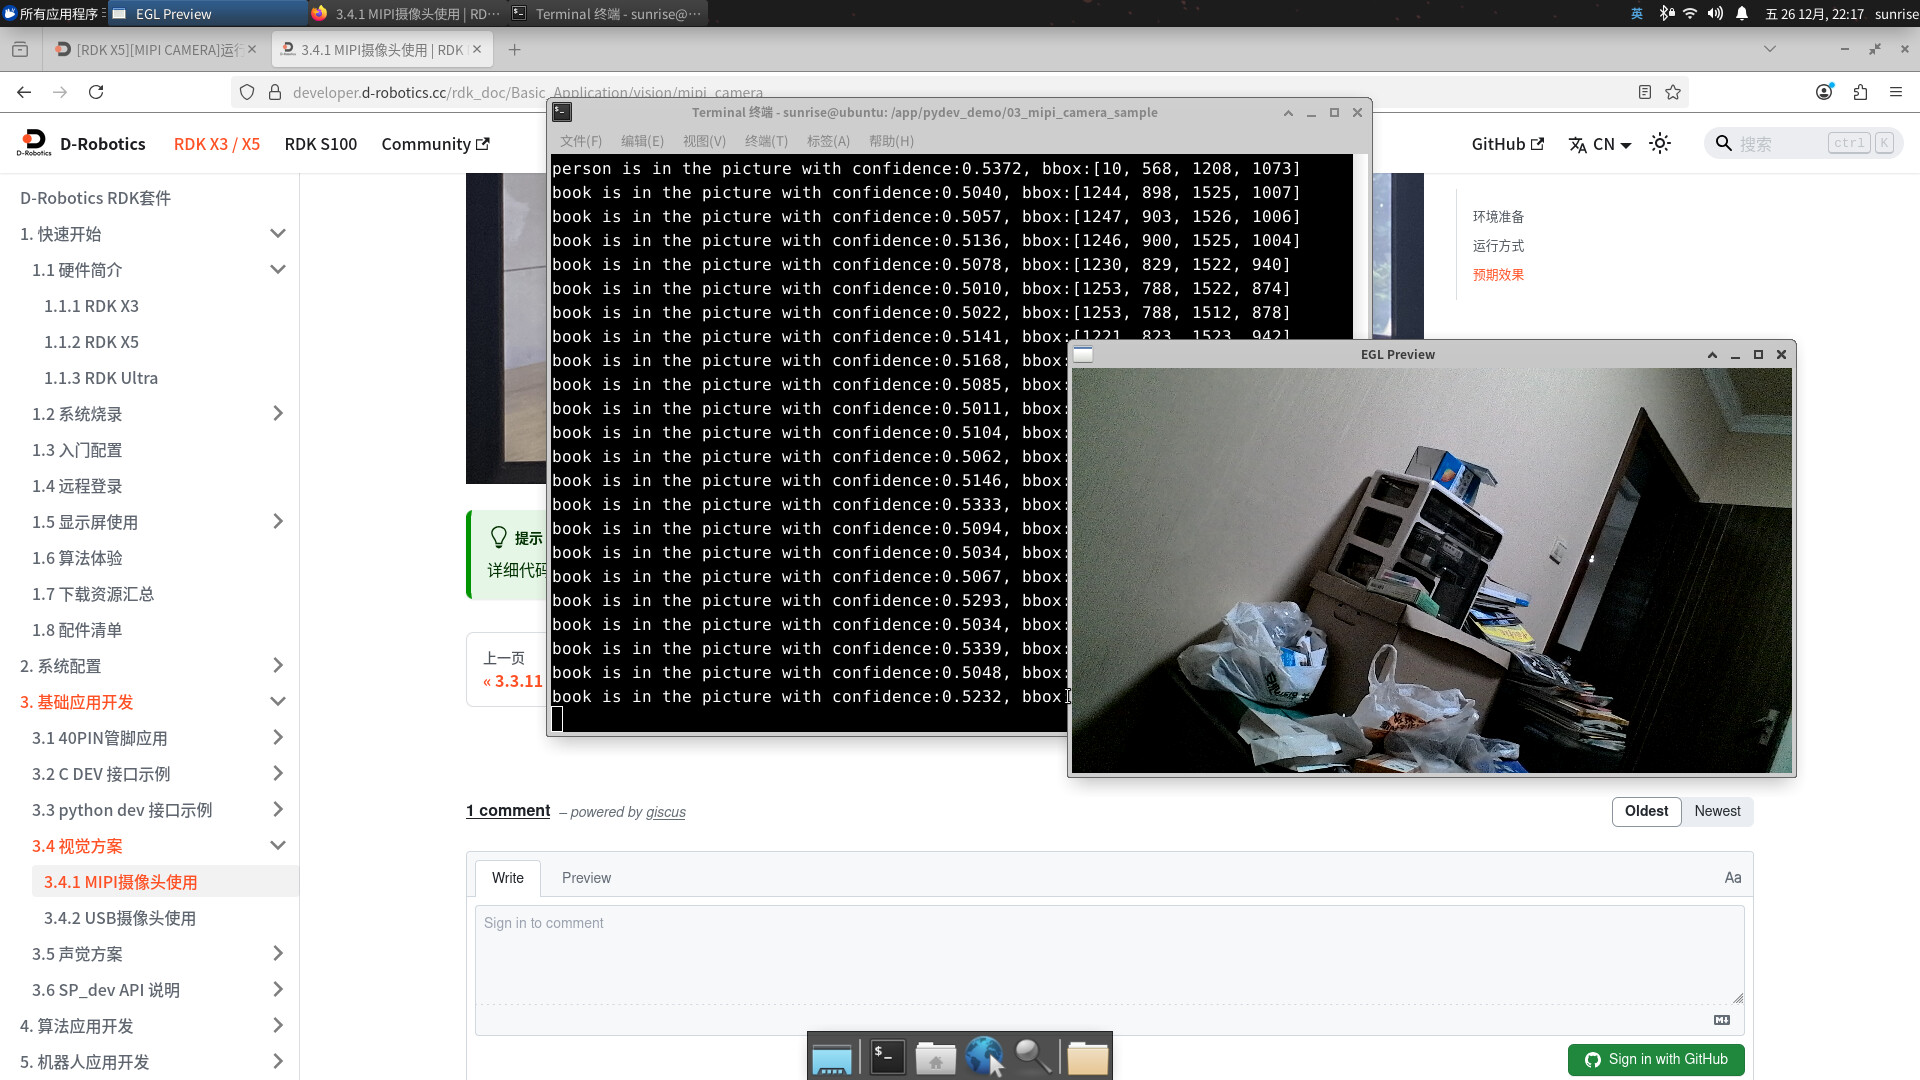Enable reader view from the address bar
1920x1080 pixels.
(x=1645, y=91)
